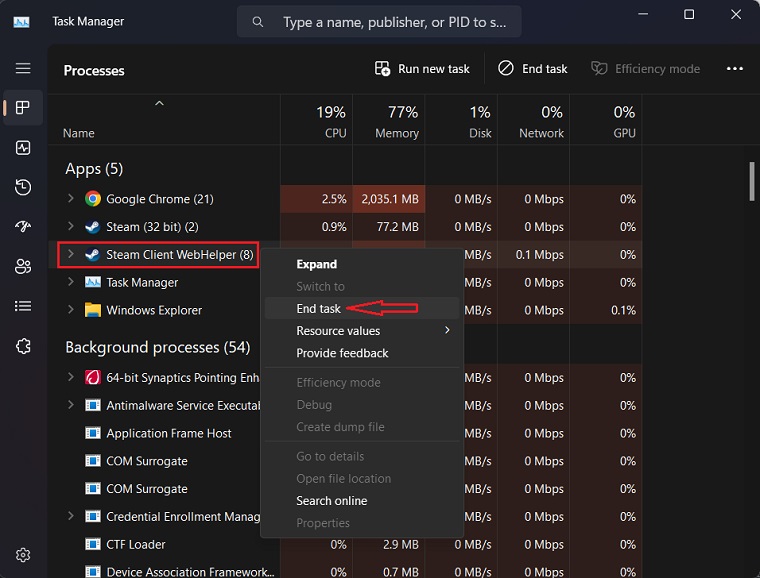Click the vertical scrollbar of process list

coord(752,182)
